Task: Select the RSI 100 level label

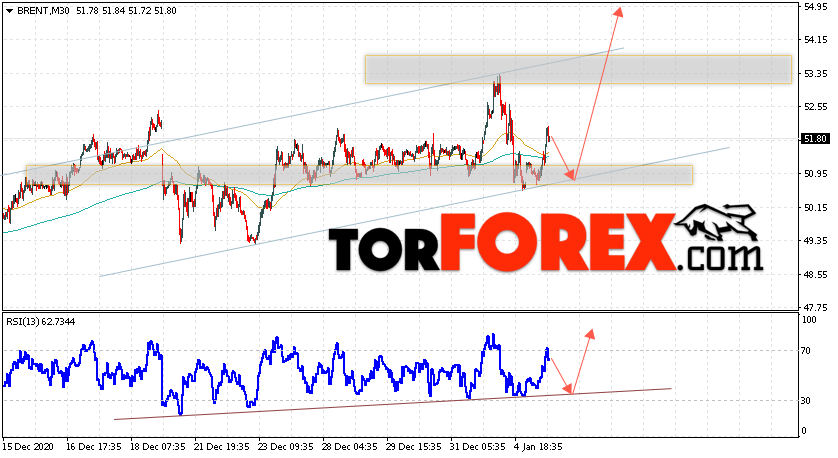Action: pyautogui.click(x=809, y=320)
